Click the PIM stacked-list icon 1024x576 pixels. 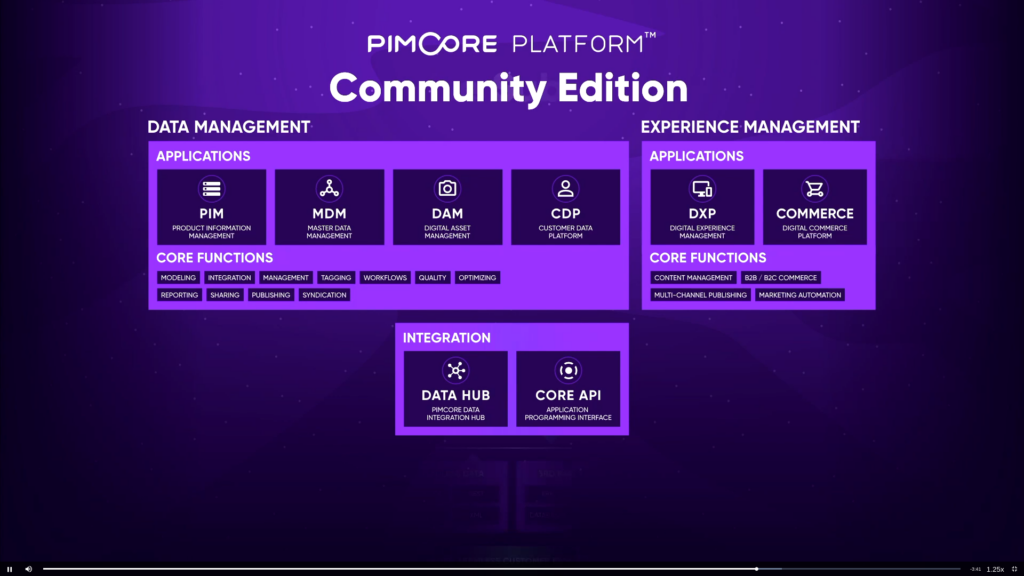pyautogui.click(x=212, y=189)
